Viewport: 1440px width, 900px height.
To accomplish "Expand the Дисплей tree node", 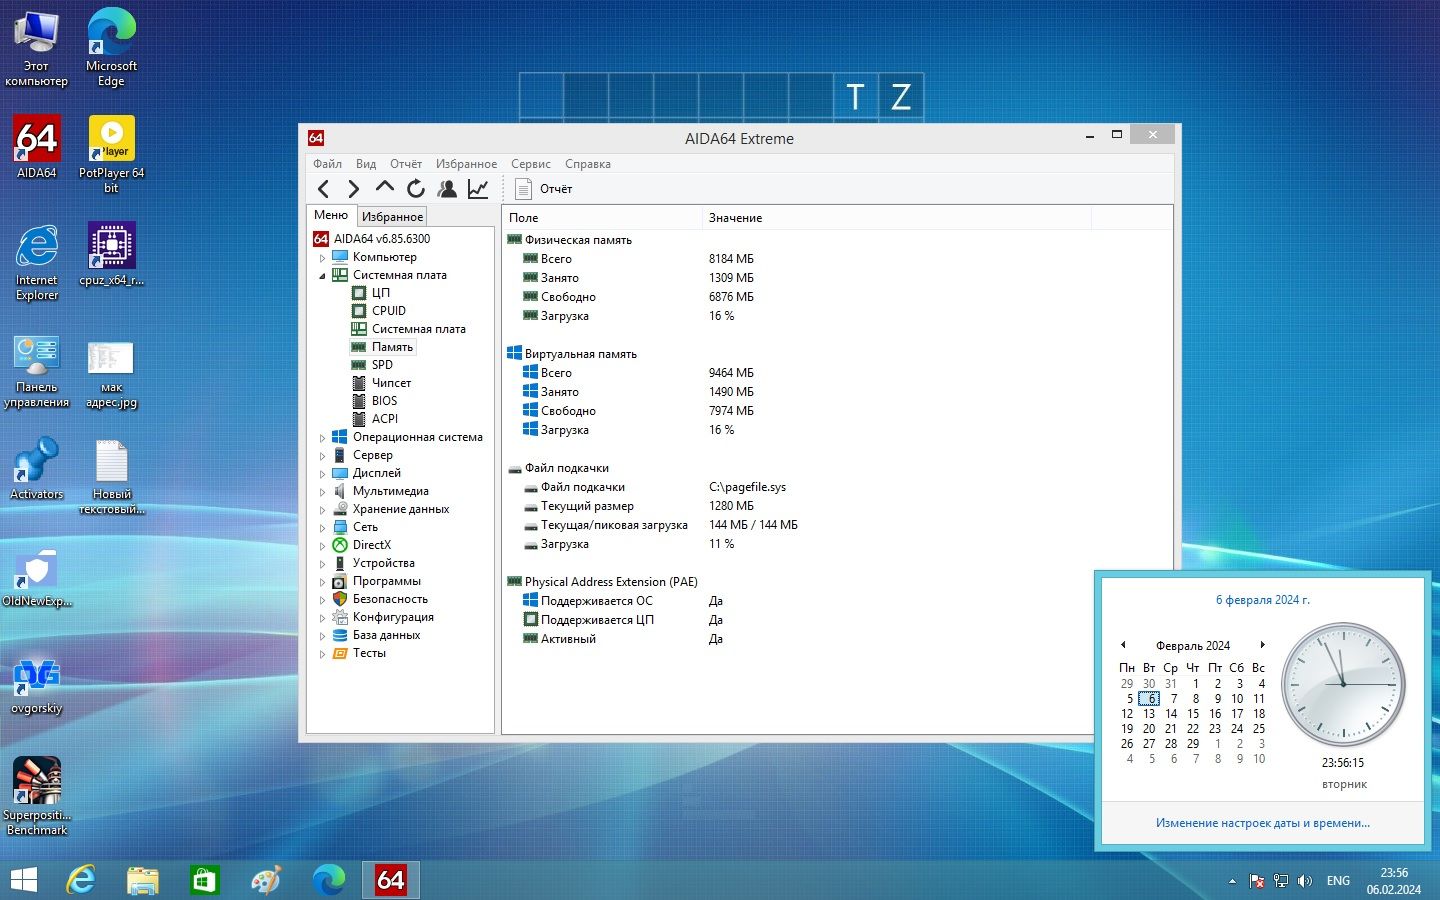I will point(322,474).
